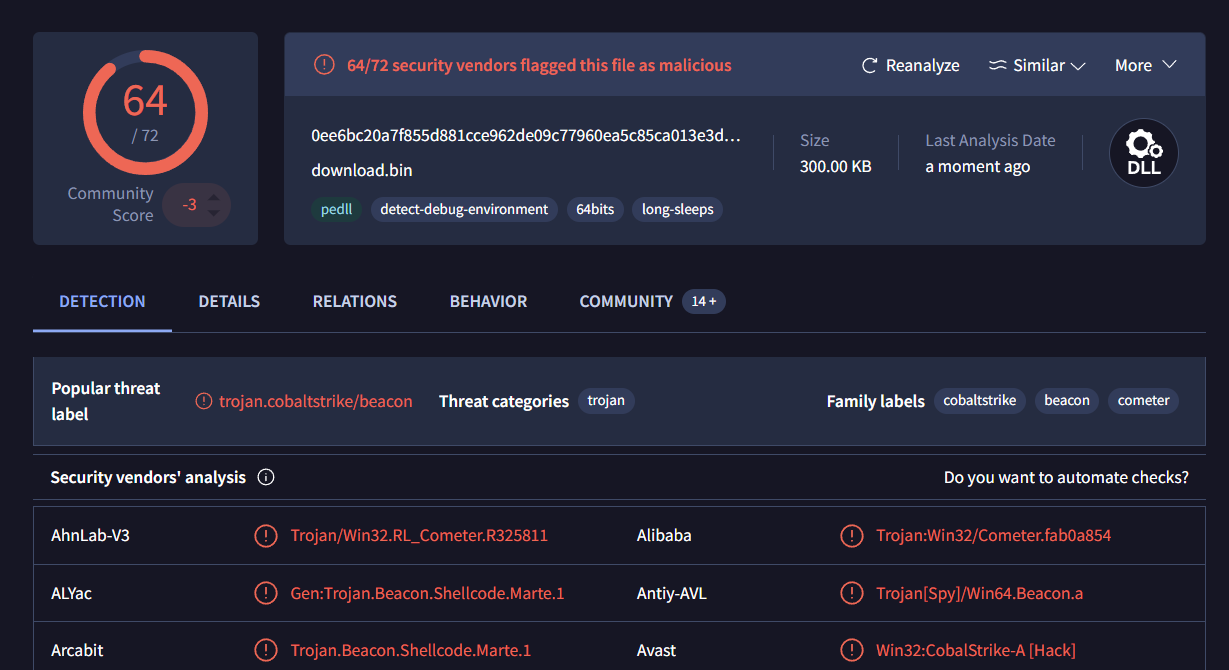Viewport: 1229px width, 670px height.
Task: Go to the RELATIONS tab
Action: tap(355, 301)
